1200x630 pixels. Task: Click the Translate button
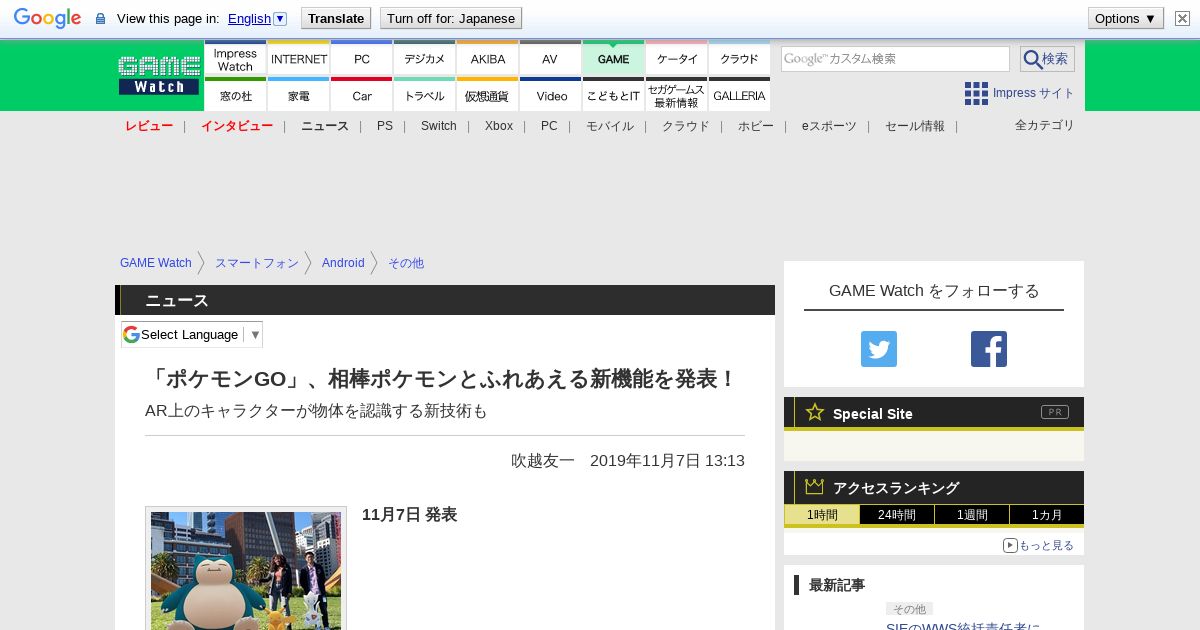pyautogui.click(x=336, y=18)
